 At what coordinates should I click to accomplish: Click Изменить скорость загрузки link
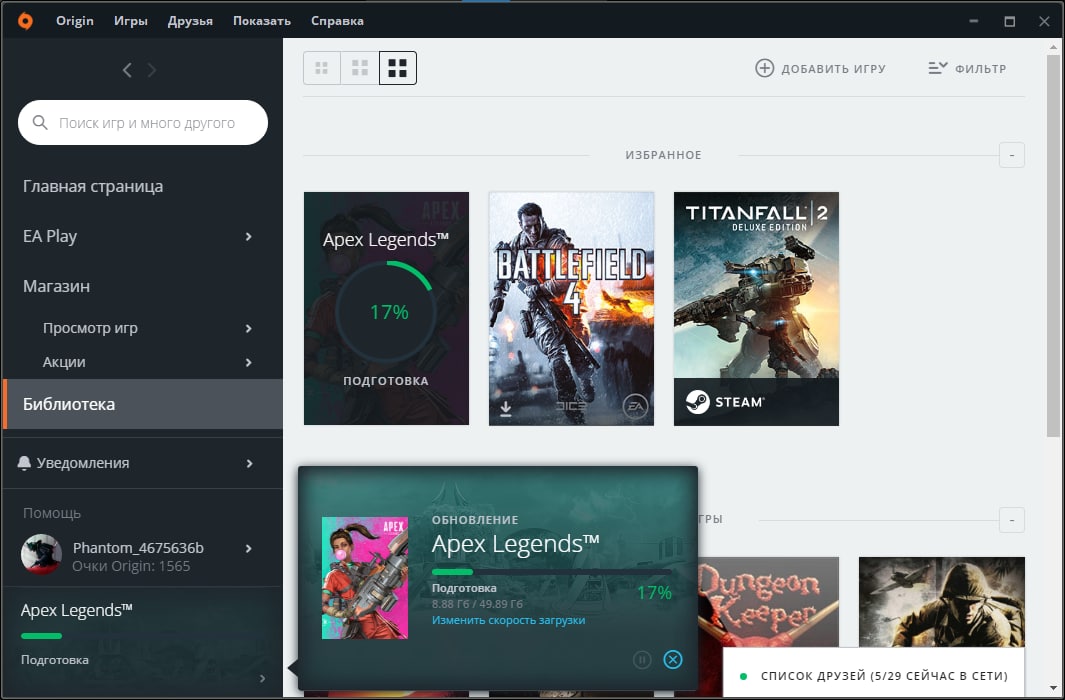click(508, 621)
